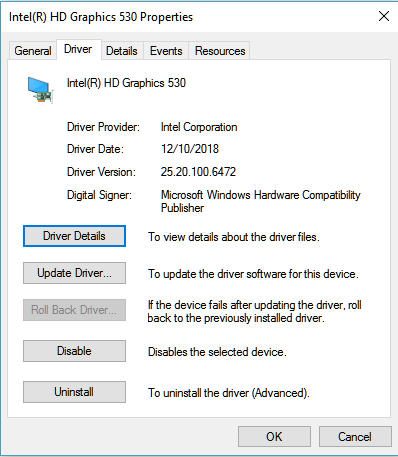Open the Details tab
398x457 pixels.
click(122, 51)
